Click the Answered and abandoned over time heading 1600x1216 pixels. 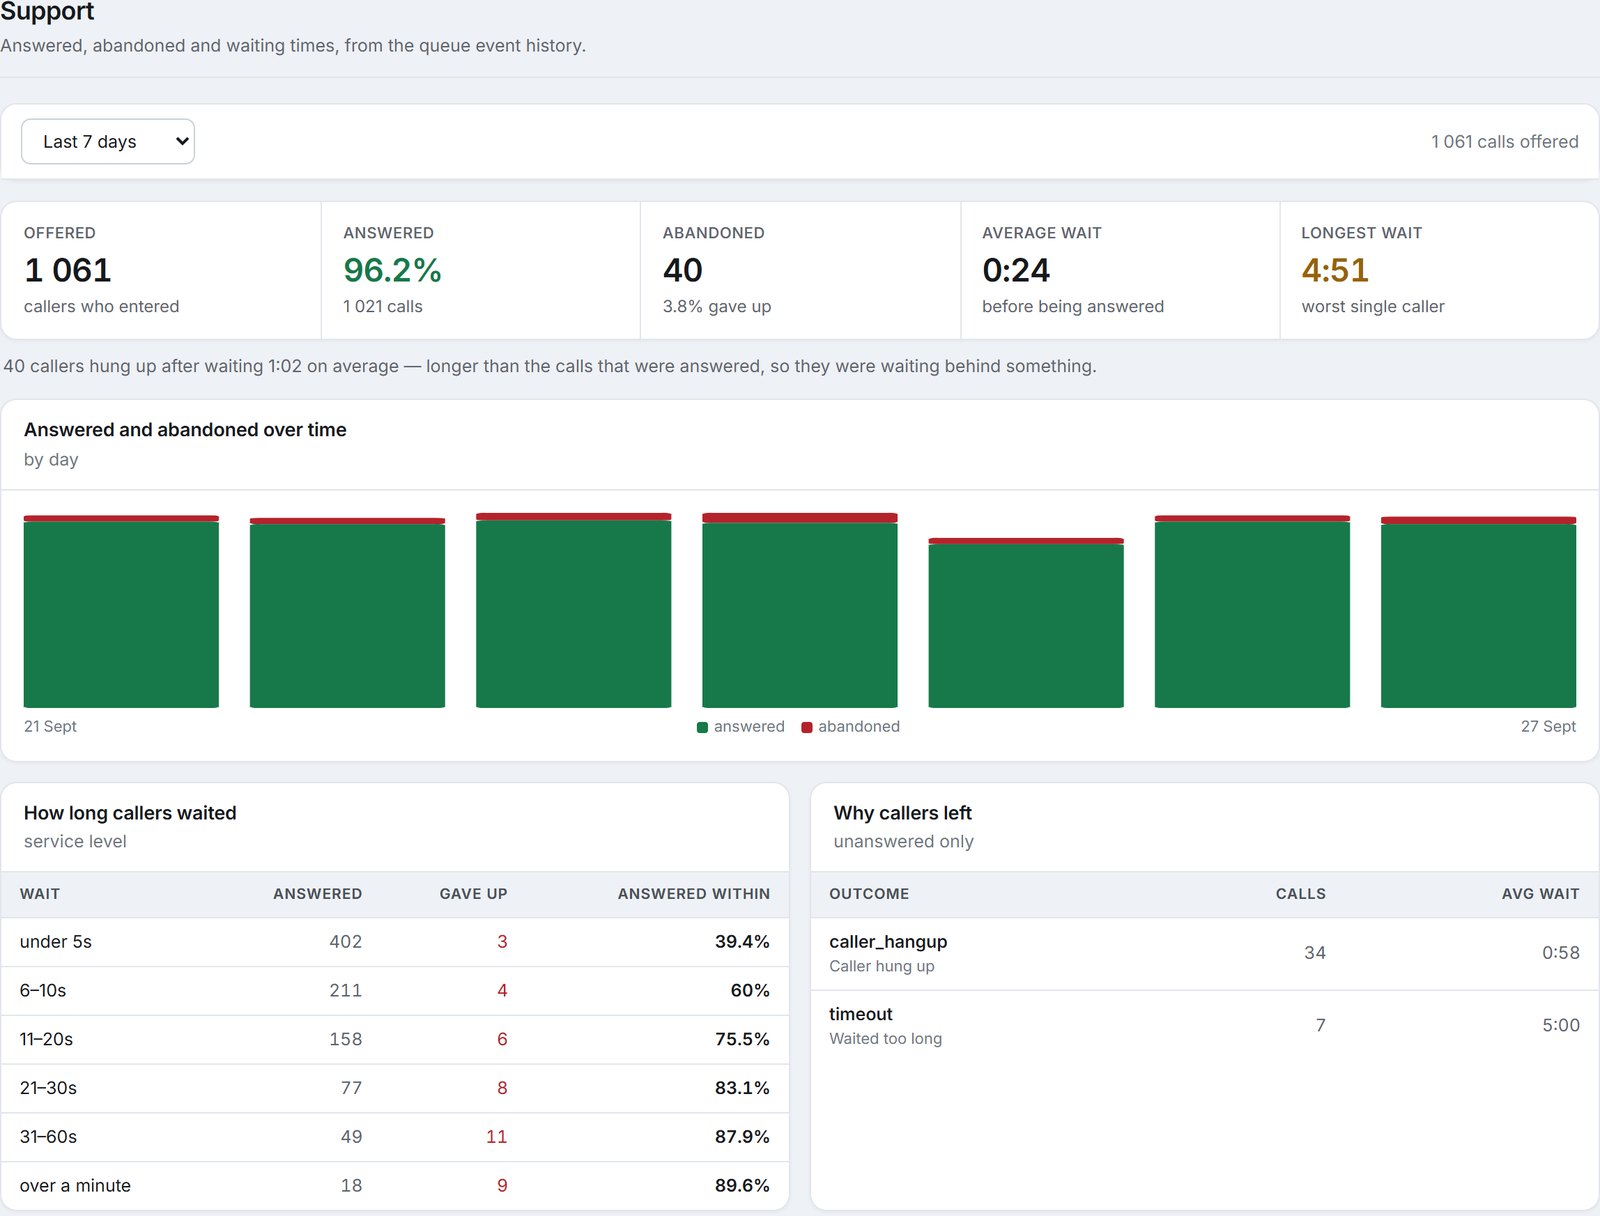185,430
